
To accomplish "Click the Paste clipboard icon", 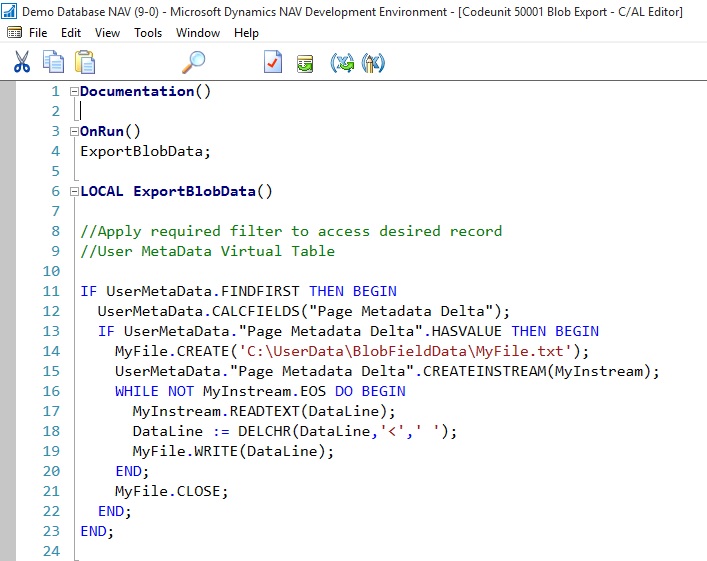I will point(85,63).
